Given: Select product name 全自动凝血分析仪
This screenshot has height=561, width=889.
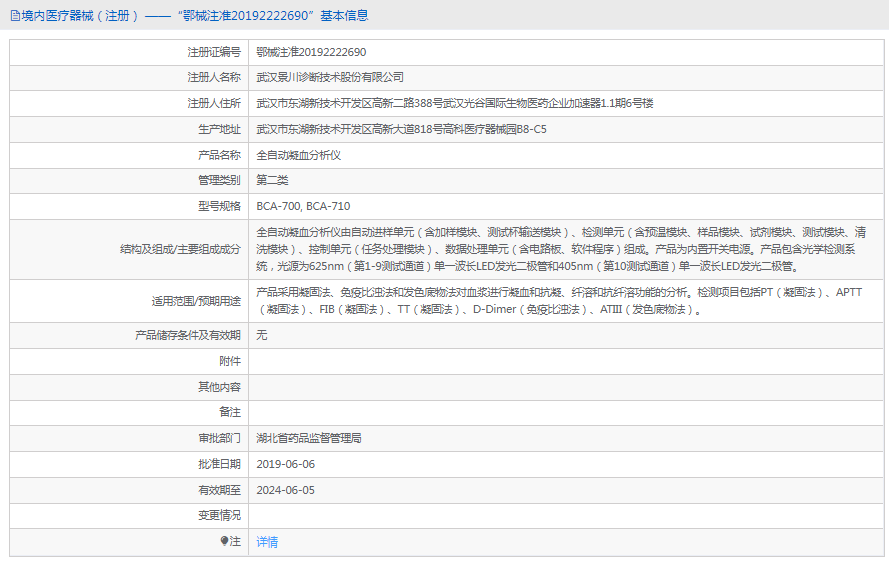Looking at the screenshot, I should click(299, 155).
